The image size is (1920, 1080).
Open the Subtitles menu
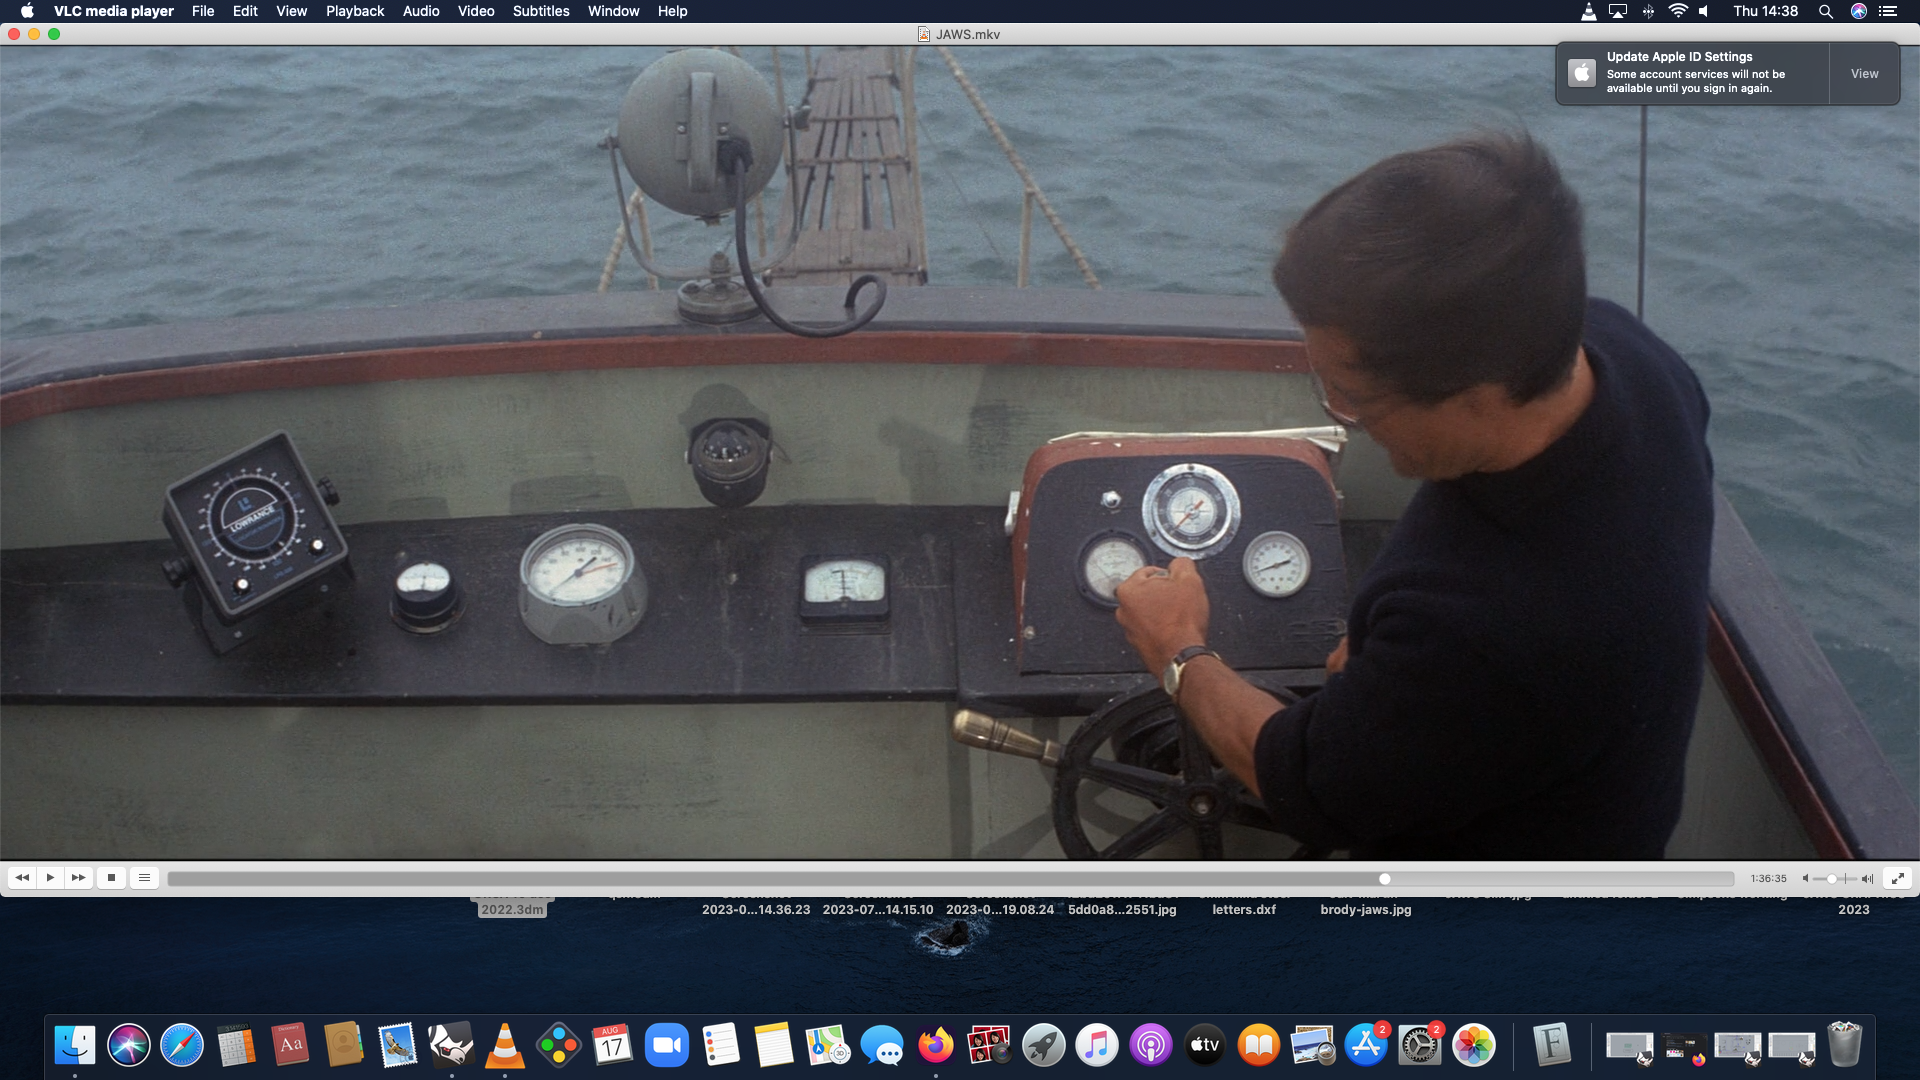click(541, 11)
